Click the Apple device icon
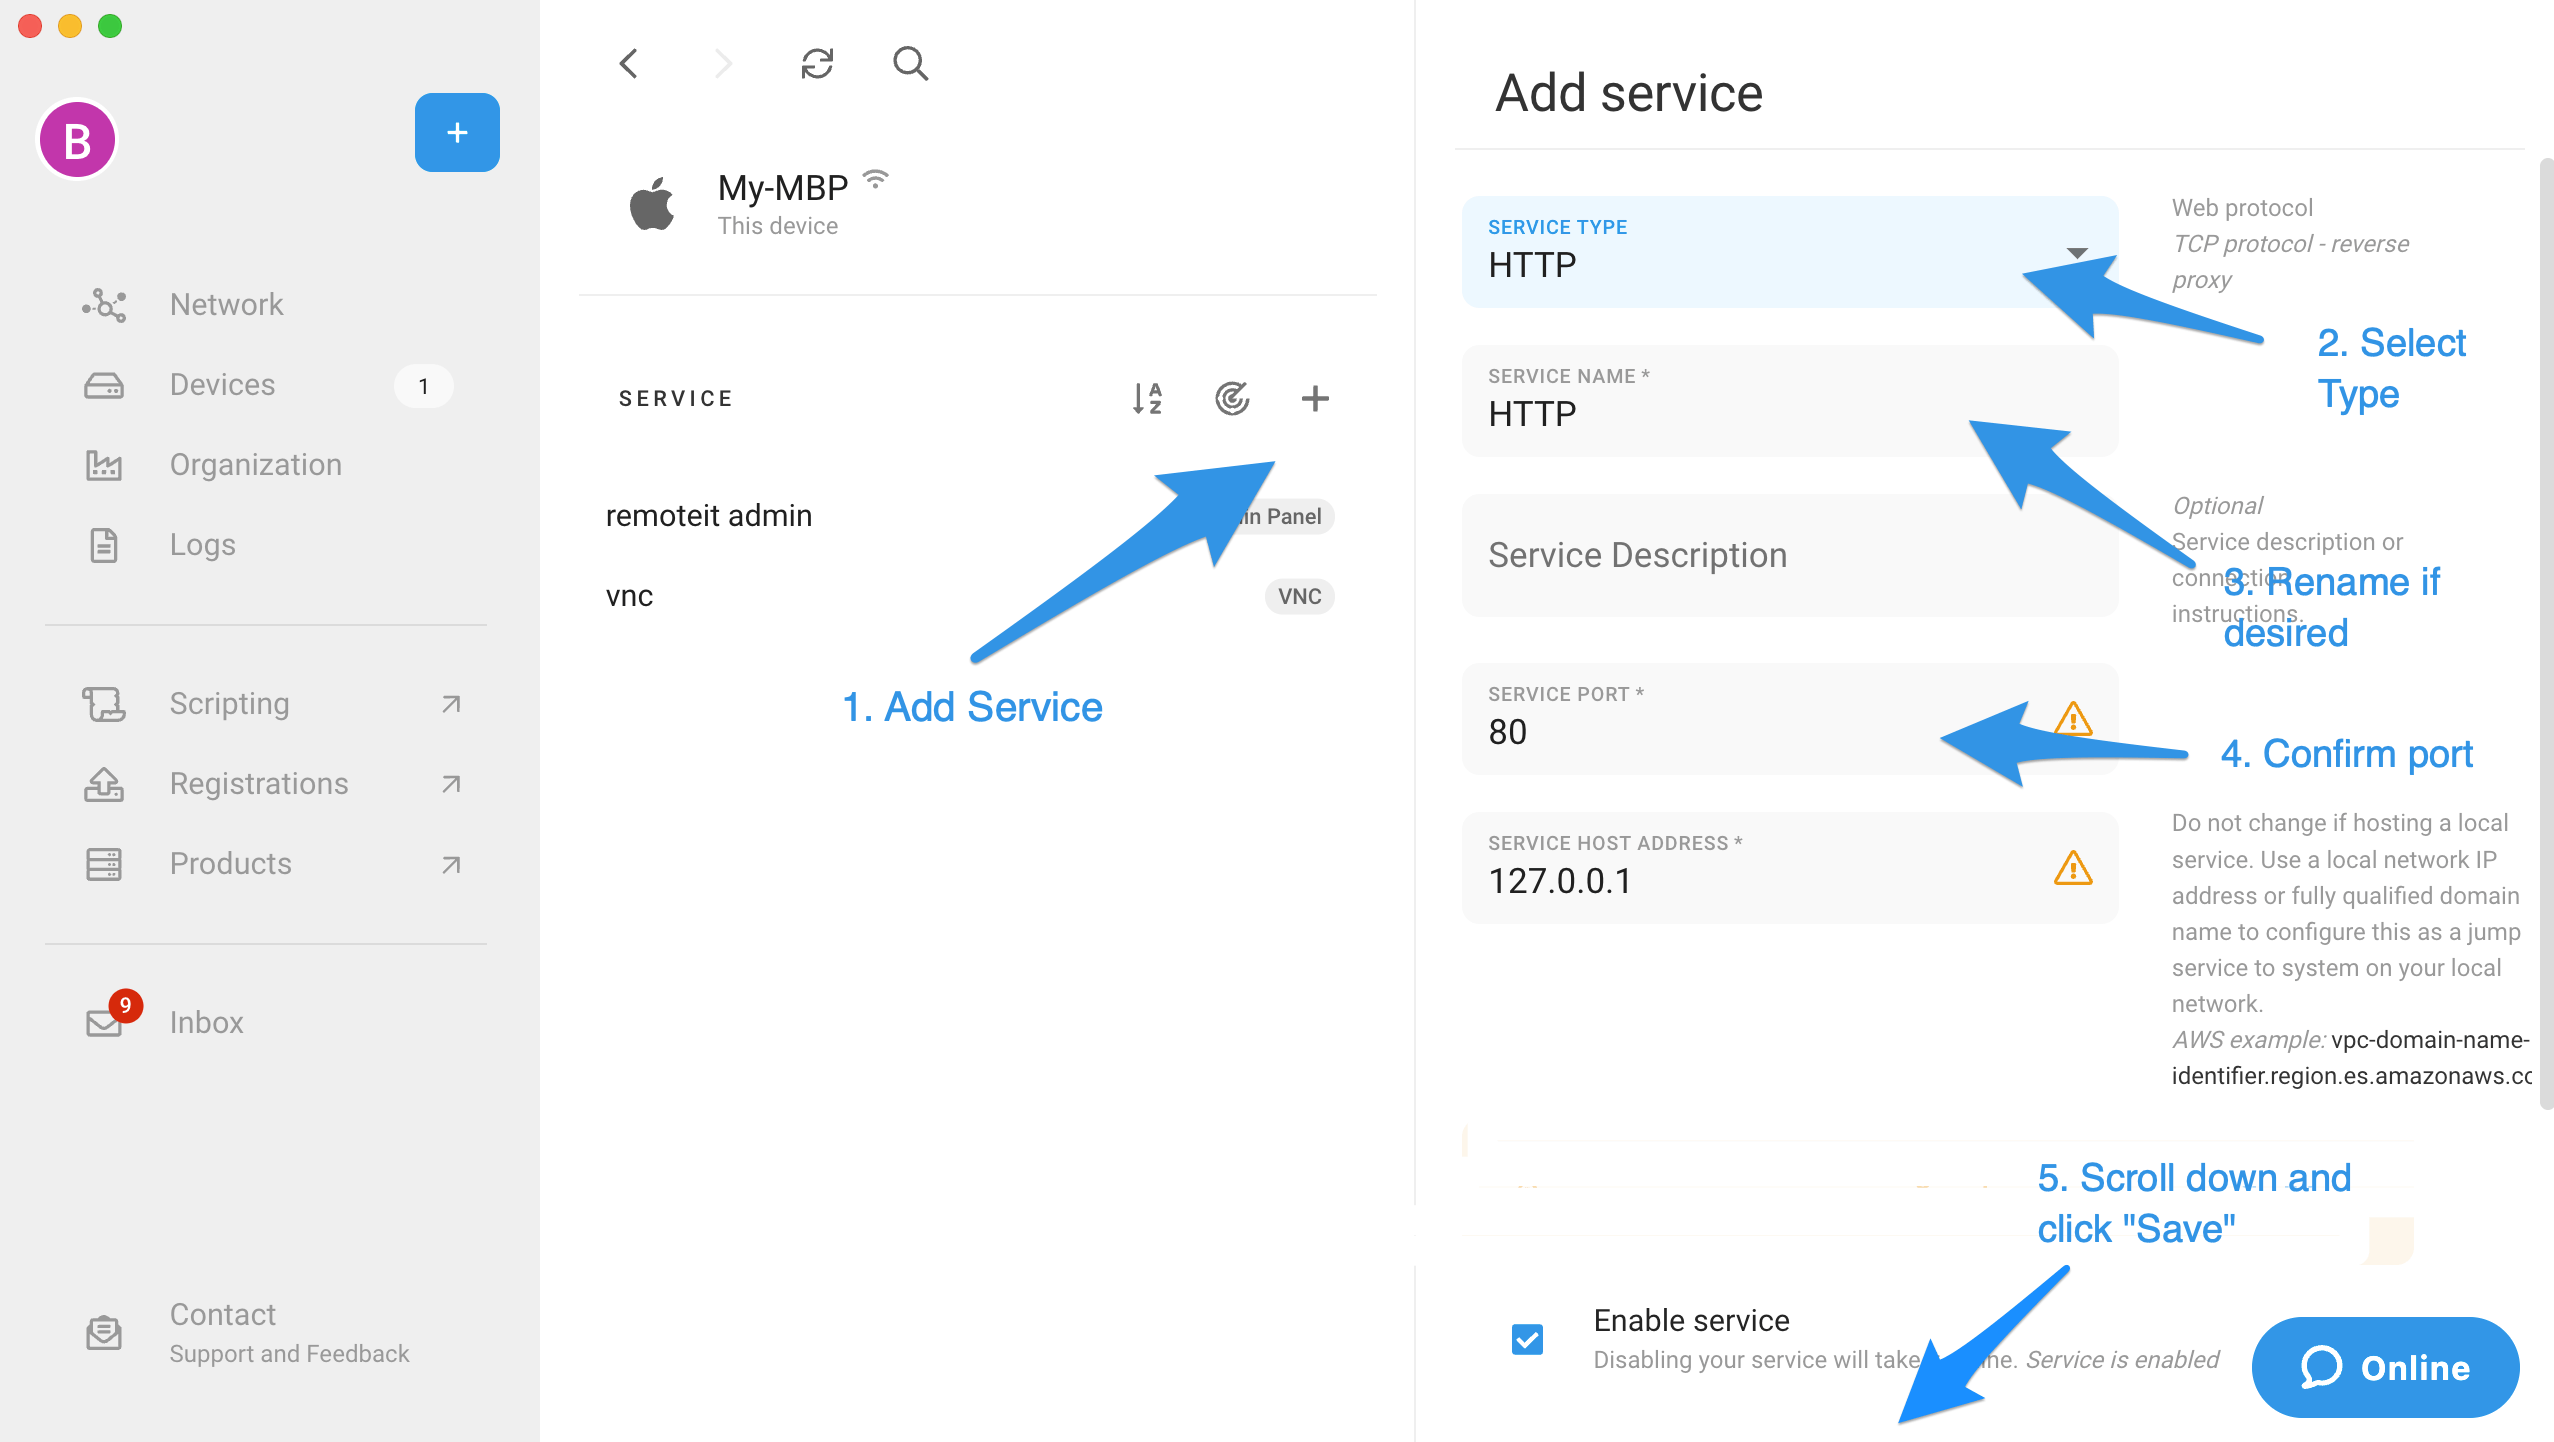 652,204
